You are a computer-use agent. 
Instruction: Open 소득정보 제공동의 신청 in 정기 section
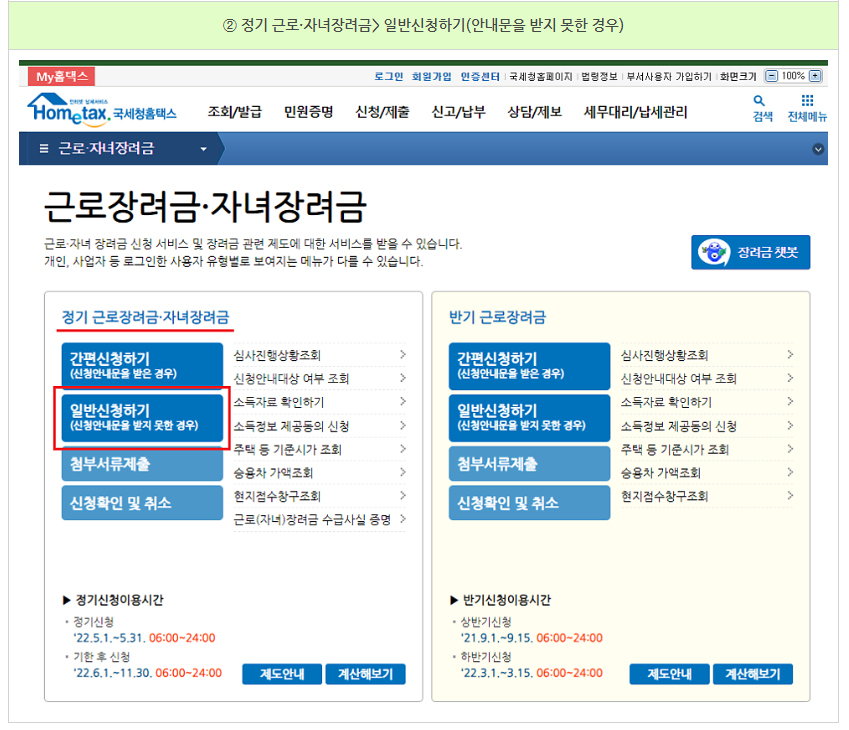point(319,426)
